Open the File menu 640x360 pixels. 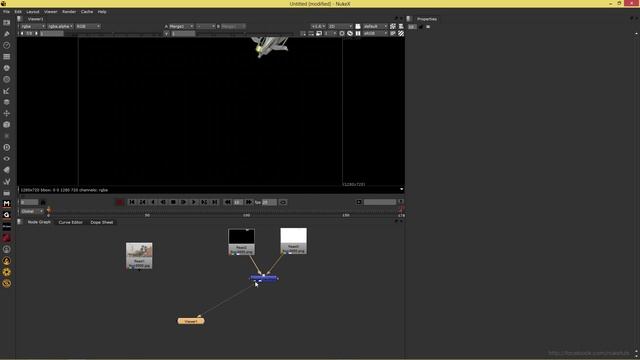coord(6,11)
